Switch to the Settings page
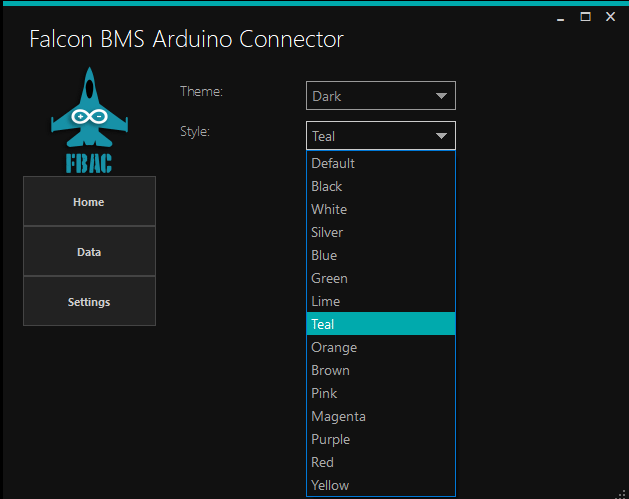Viewport: 629px width, 499px height. tap(89, 302)
